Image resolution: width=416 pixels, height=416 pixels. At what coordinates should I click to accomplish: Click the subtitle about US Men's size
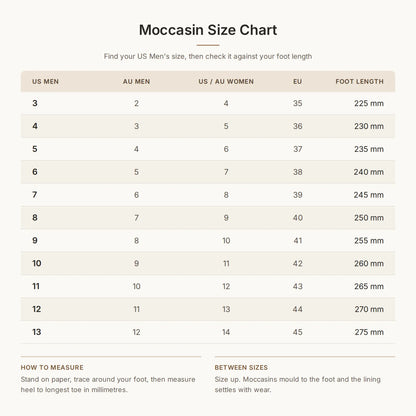point(208,56)
